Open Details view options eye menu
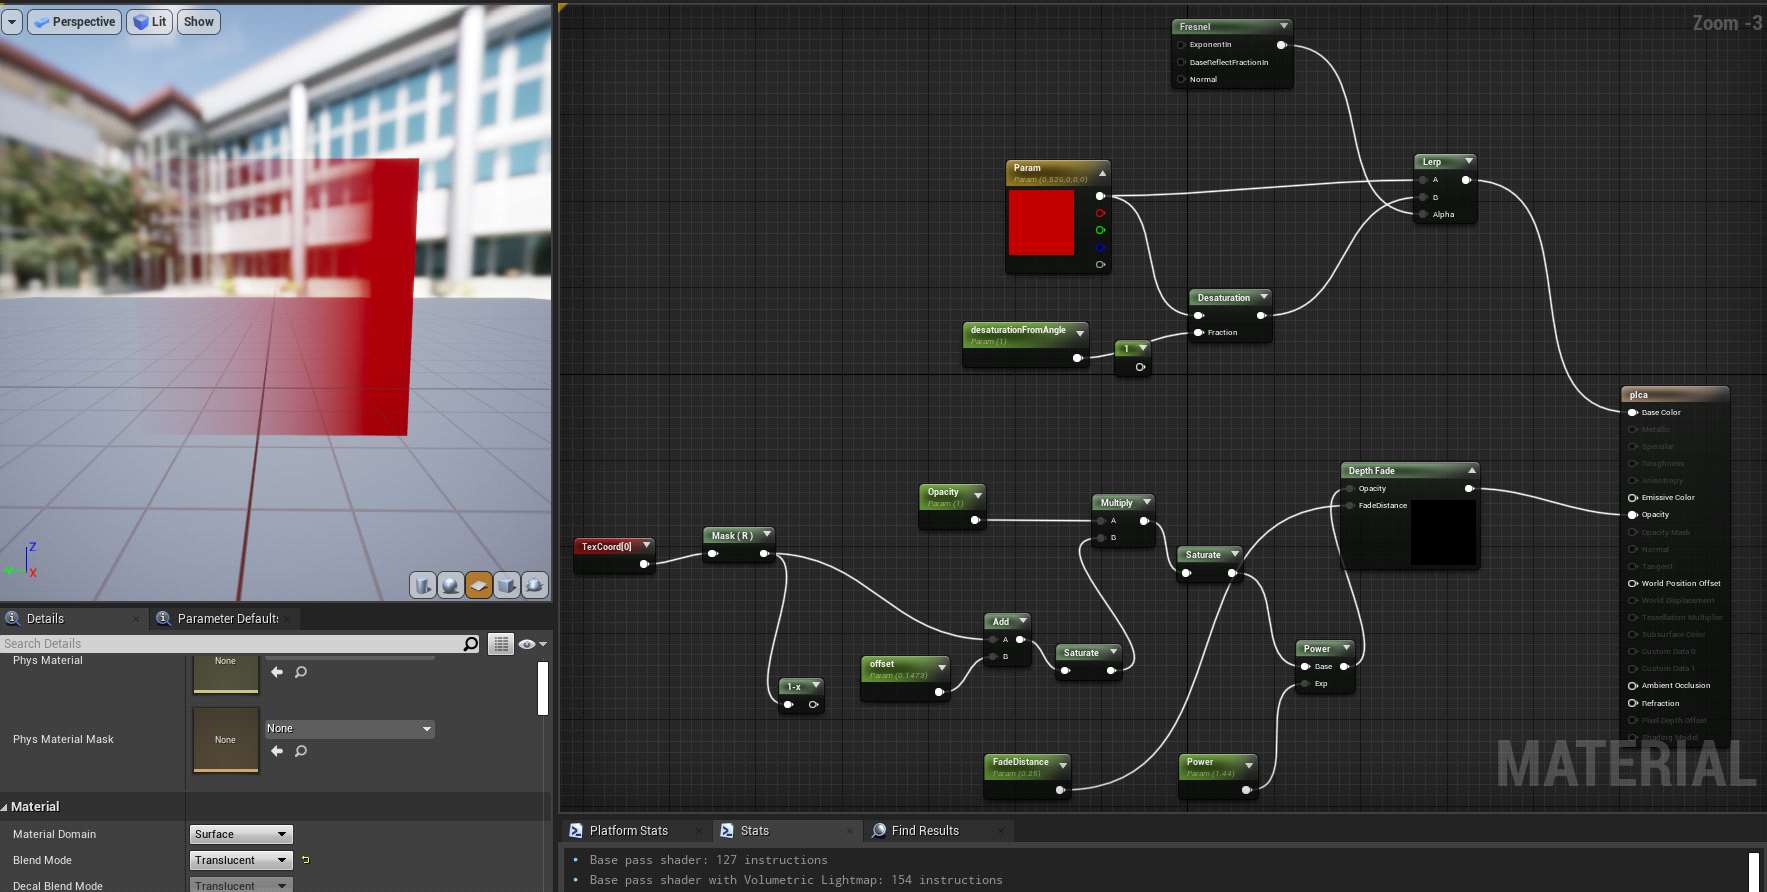Image resolution: width=1767 pixels, height=892 pixels. pyautogui.click(x=532, y=644)
